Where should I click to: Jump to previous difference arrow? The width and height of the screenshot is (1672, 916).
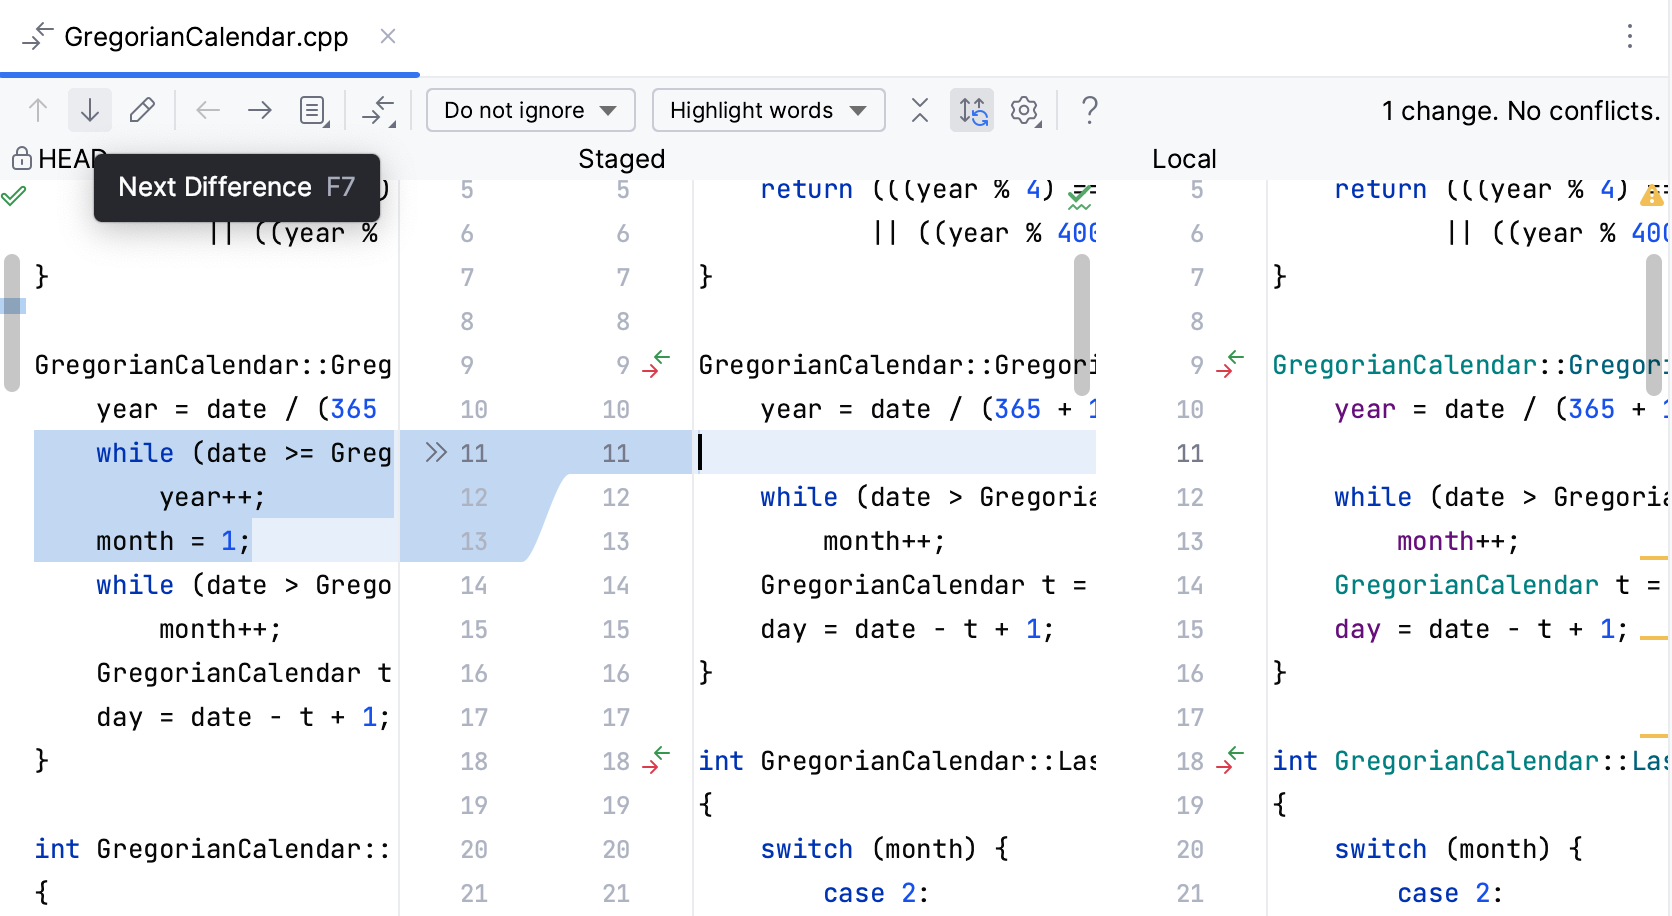[x=38, y=110]
